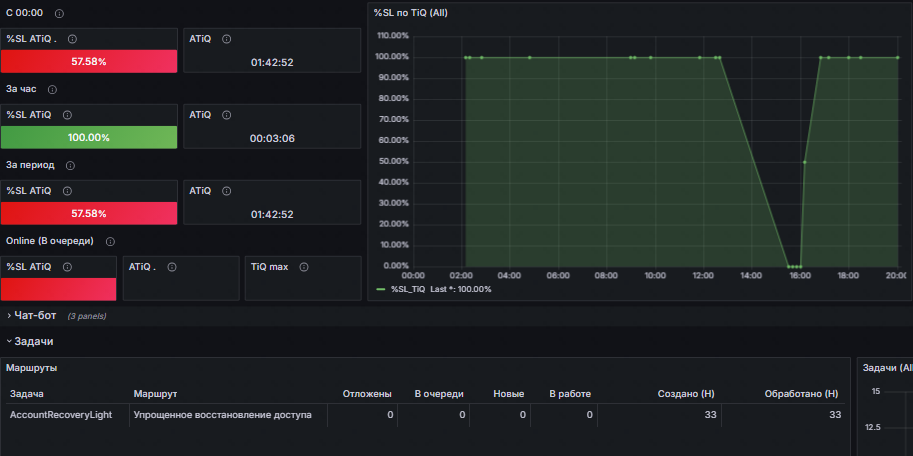
Task: Sort table by 'В очереди' column header
Action: (x=440, y=394)
